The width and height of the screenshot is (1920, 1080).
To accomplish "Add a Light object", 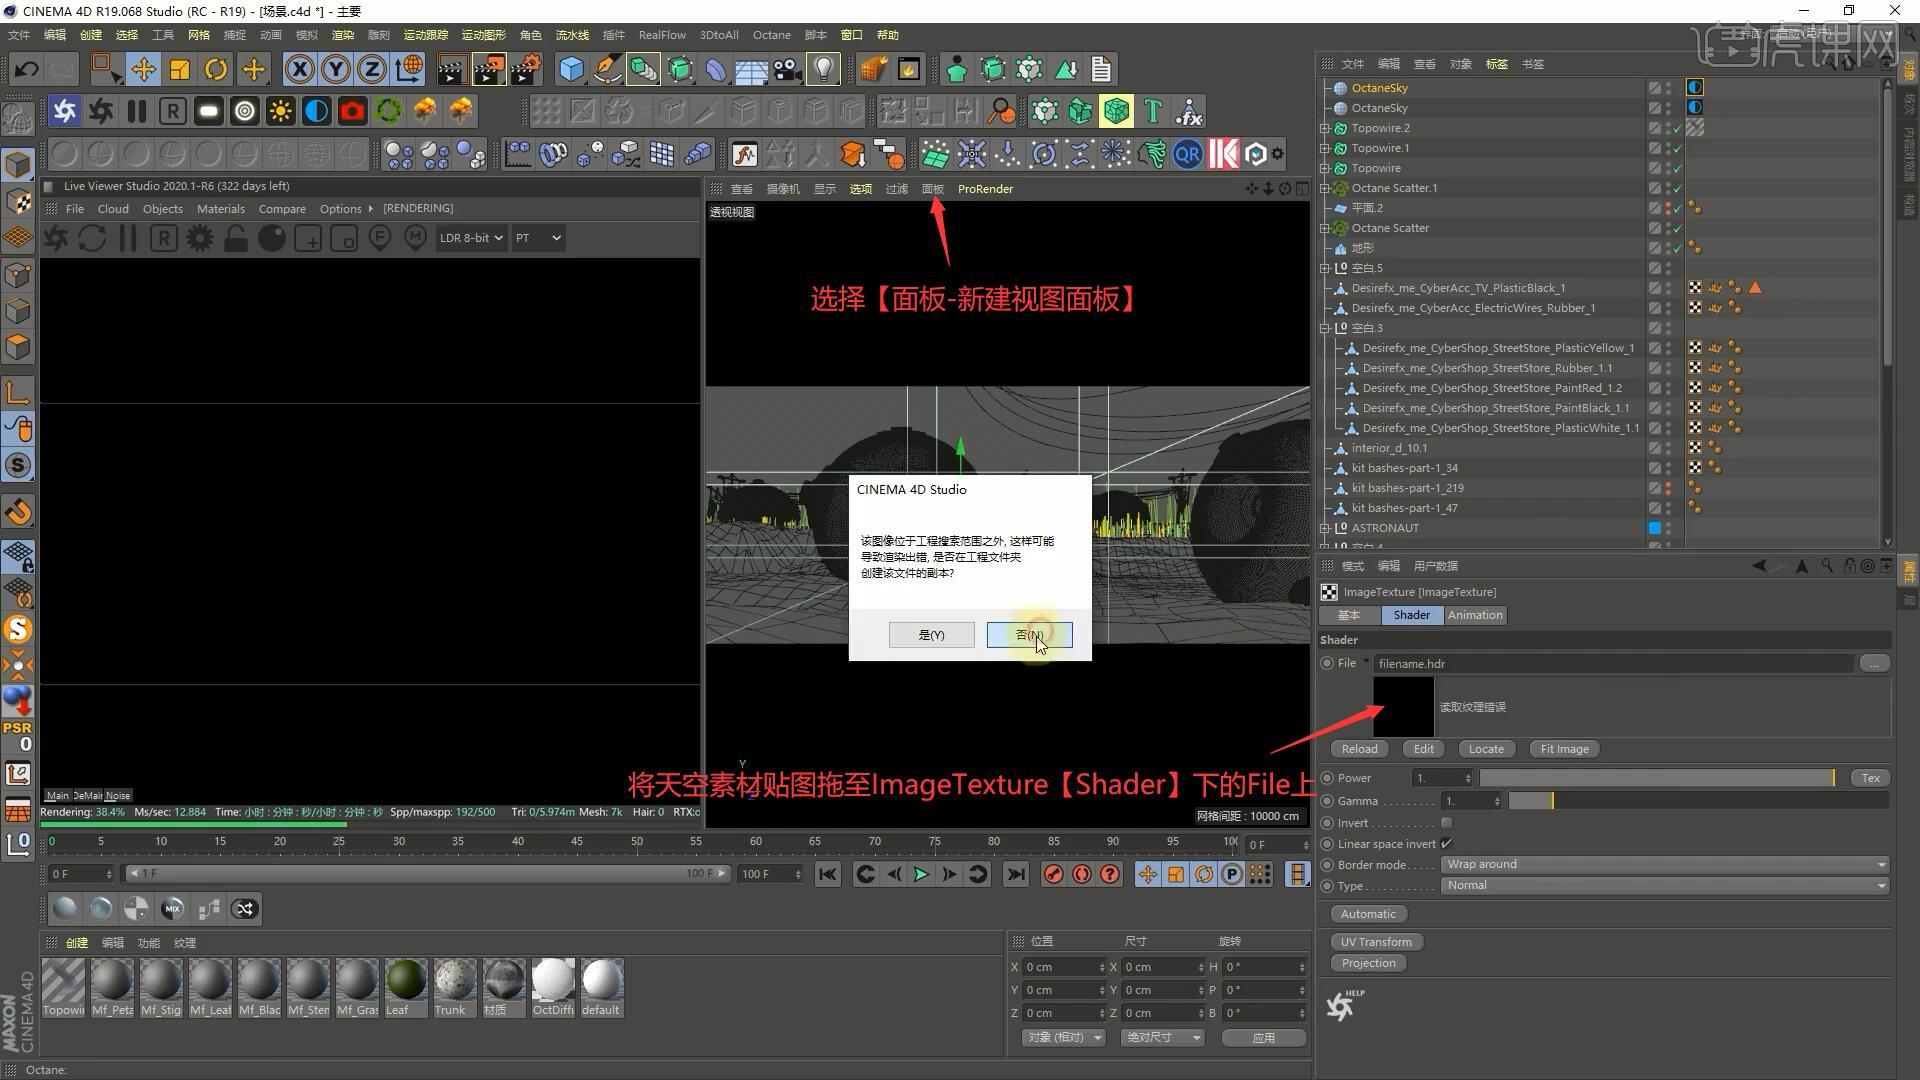I will pyautogui.click(x=823, y=69).
